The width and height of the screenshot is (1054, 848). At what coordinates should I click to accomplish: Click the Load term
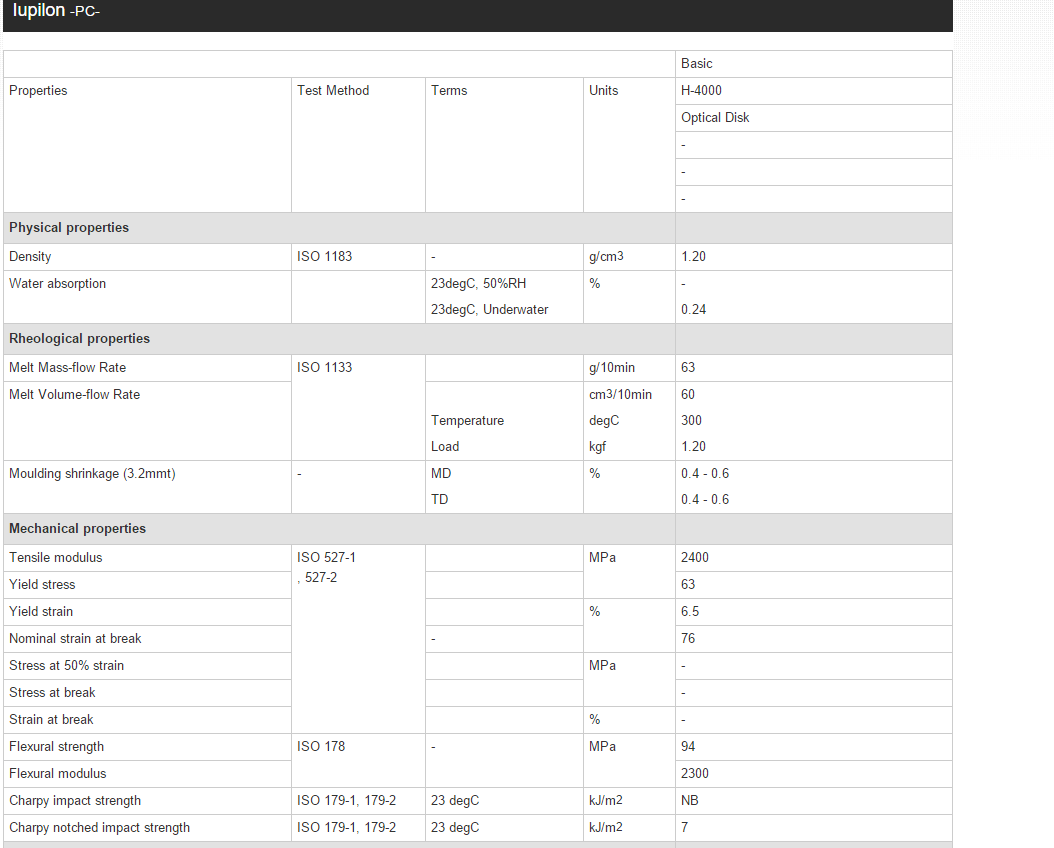coord(445,447)
